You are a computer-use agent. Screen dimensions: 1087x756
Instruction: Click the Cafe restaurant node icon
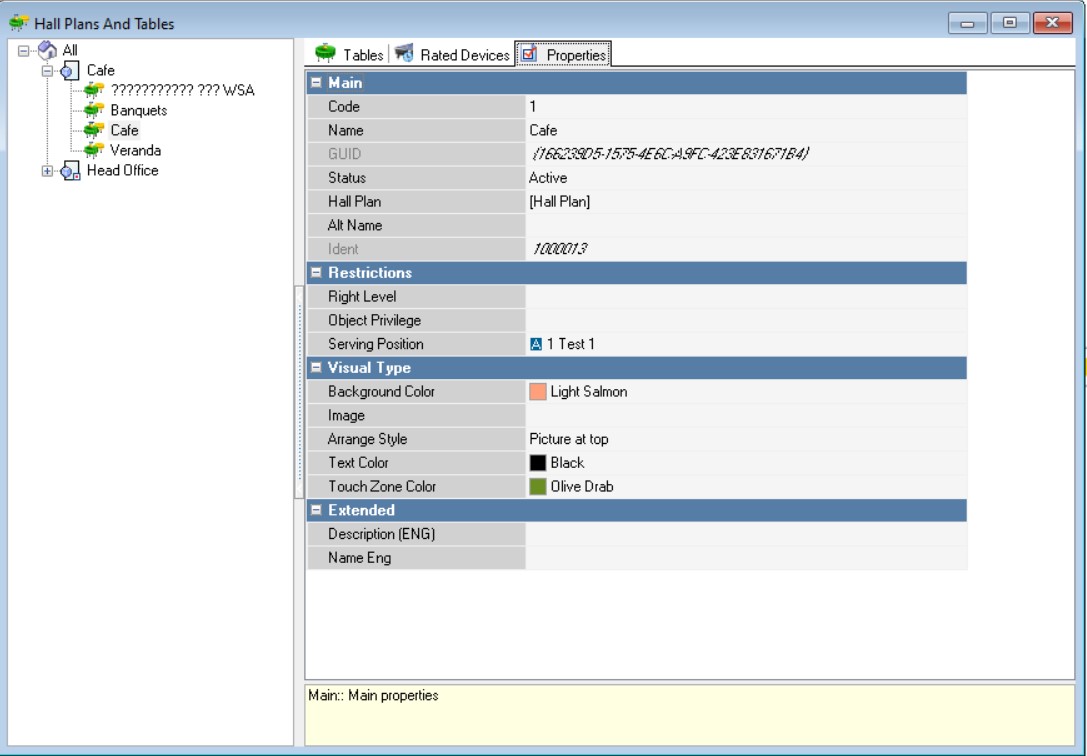69,70
